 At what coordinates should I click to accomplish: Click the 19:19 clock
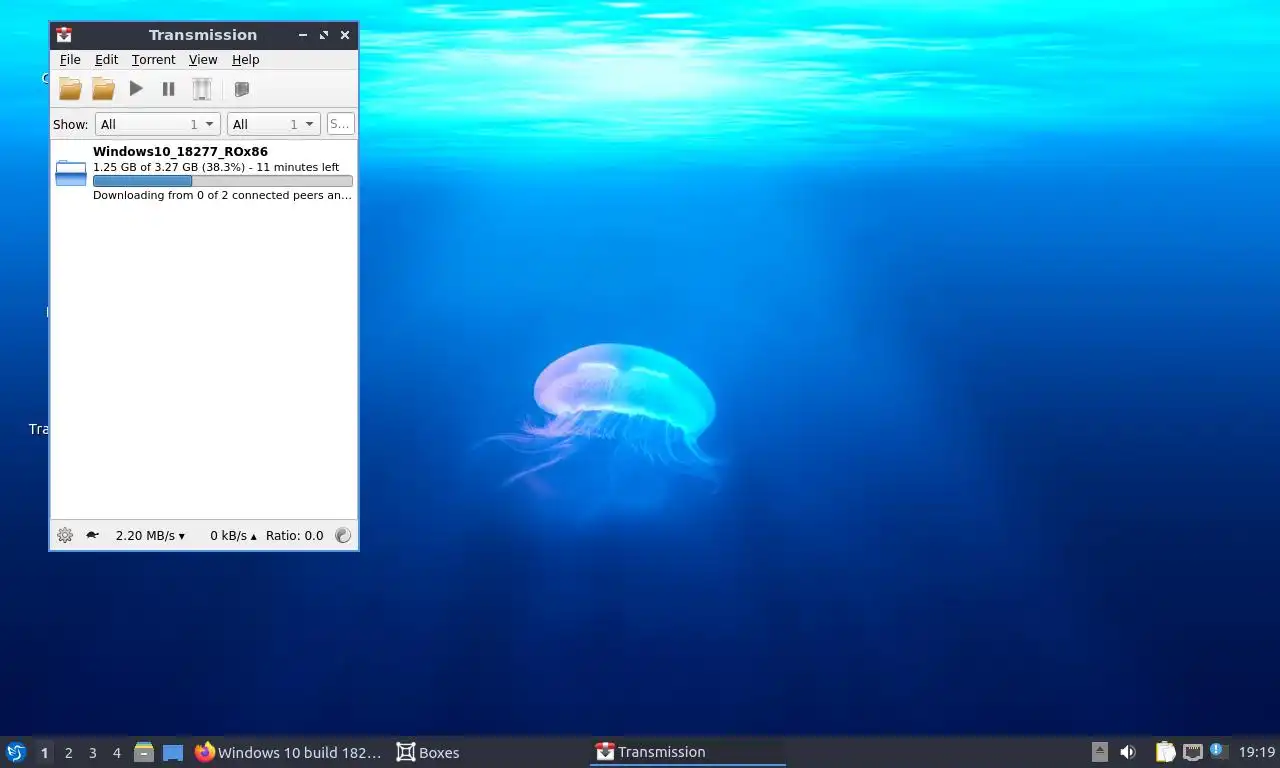click(x=1257, y=752)
